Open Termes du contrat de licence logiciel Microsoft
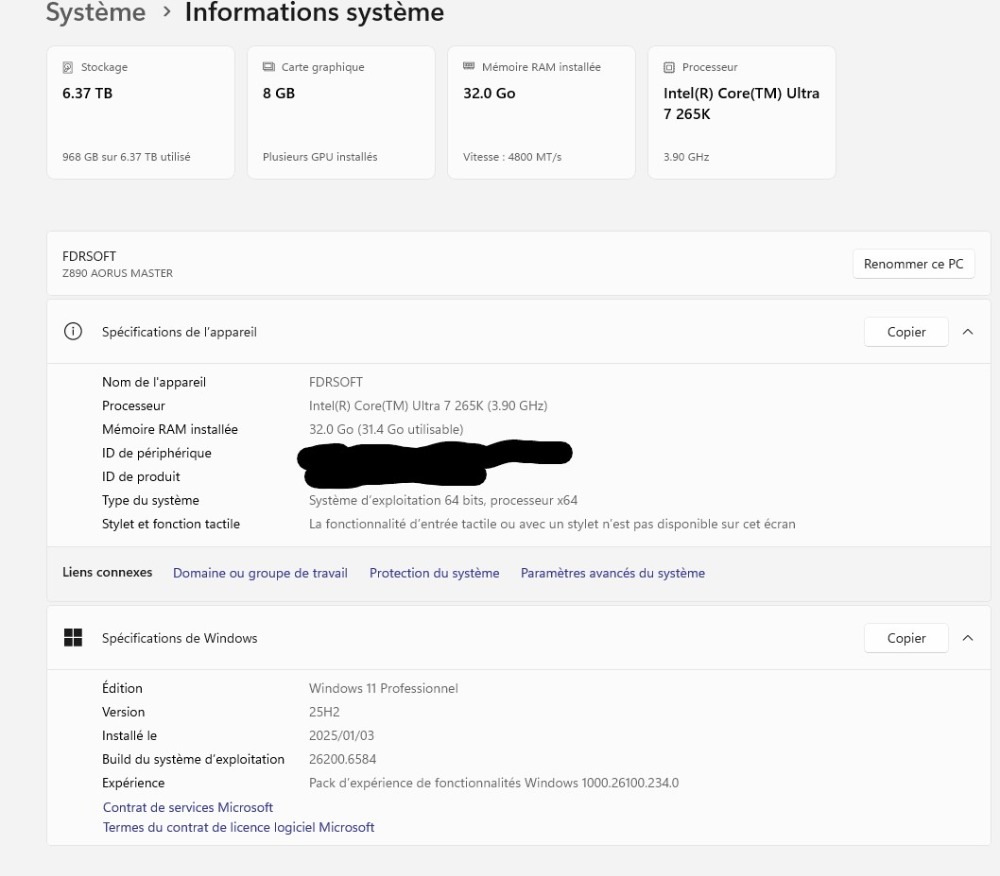Image resolution: width=1000 pixels, height=876 pixels. 238,827
